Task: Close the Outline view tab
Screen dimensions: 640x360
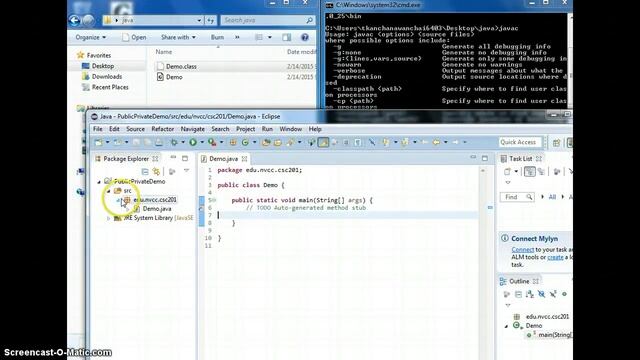Action: (x=536, y=281)
